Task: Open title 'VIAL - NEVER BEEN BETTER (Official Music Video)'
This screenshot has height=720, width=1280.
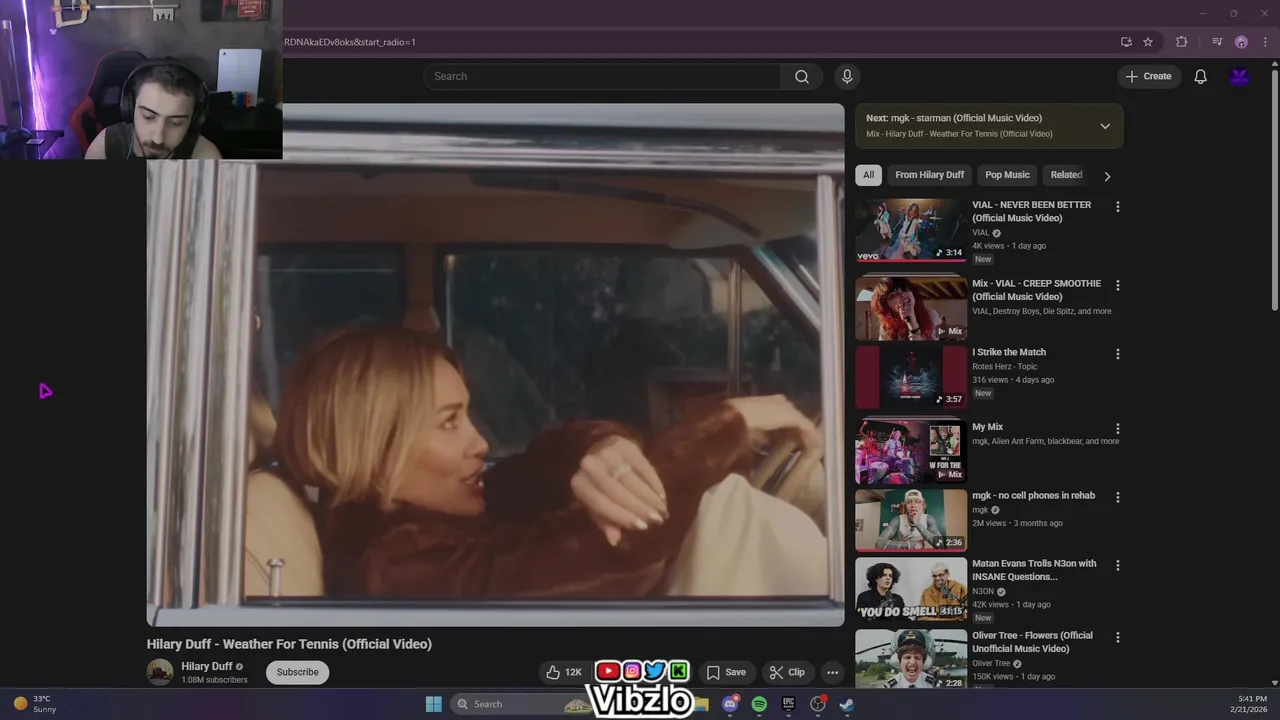Action: click(x=1032, y=211)
